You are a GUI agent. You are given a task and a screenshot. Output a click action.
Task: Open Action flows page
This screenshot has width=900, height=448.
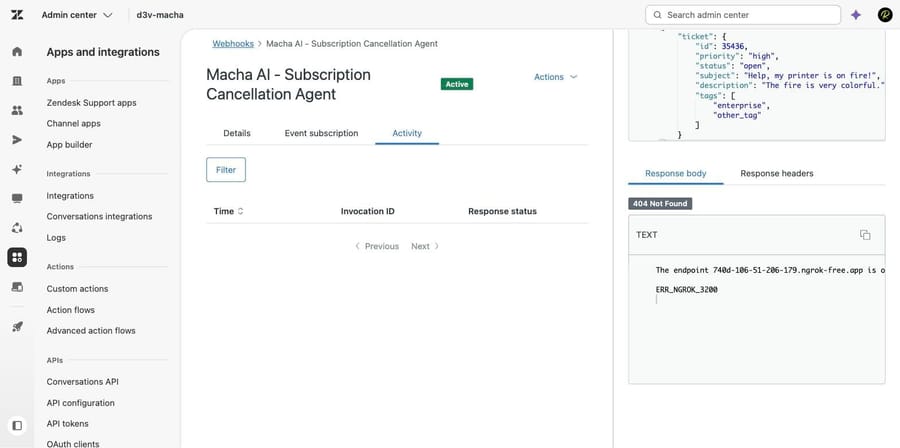71,310
